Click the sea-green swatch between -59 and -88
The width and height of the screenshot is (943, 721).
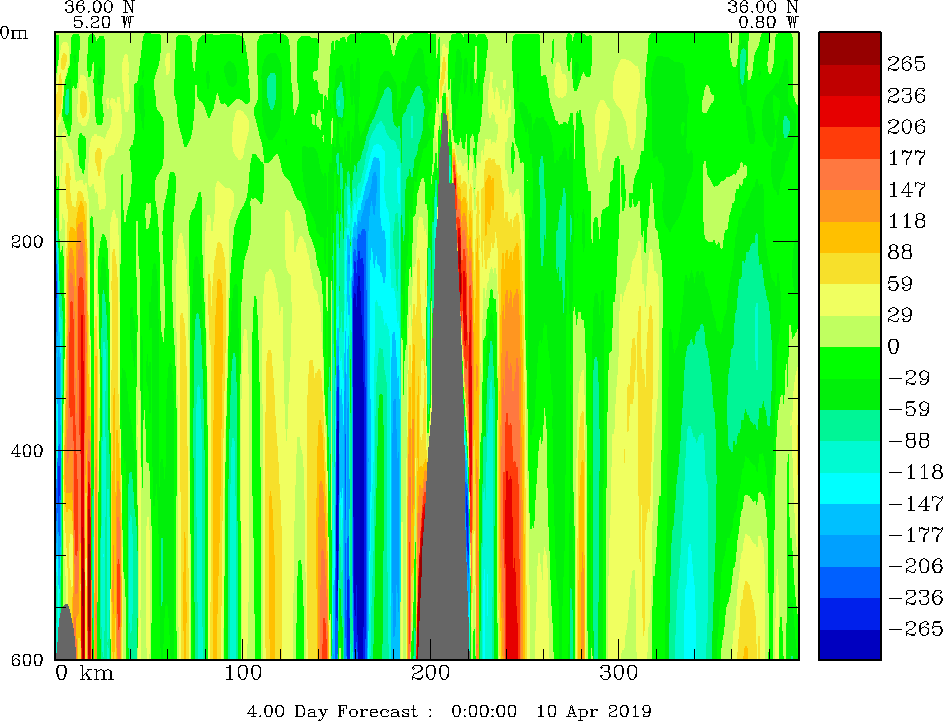pyautogui.click(x=850, y=426)
